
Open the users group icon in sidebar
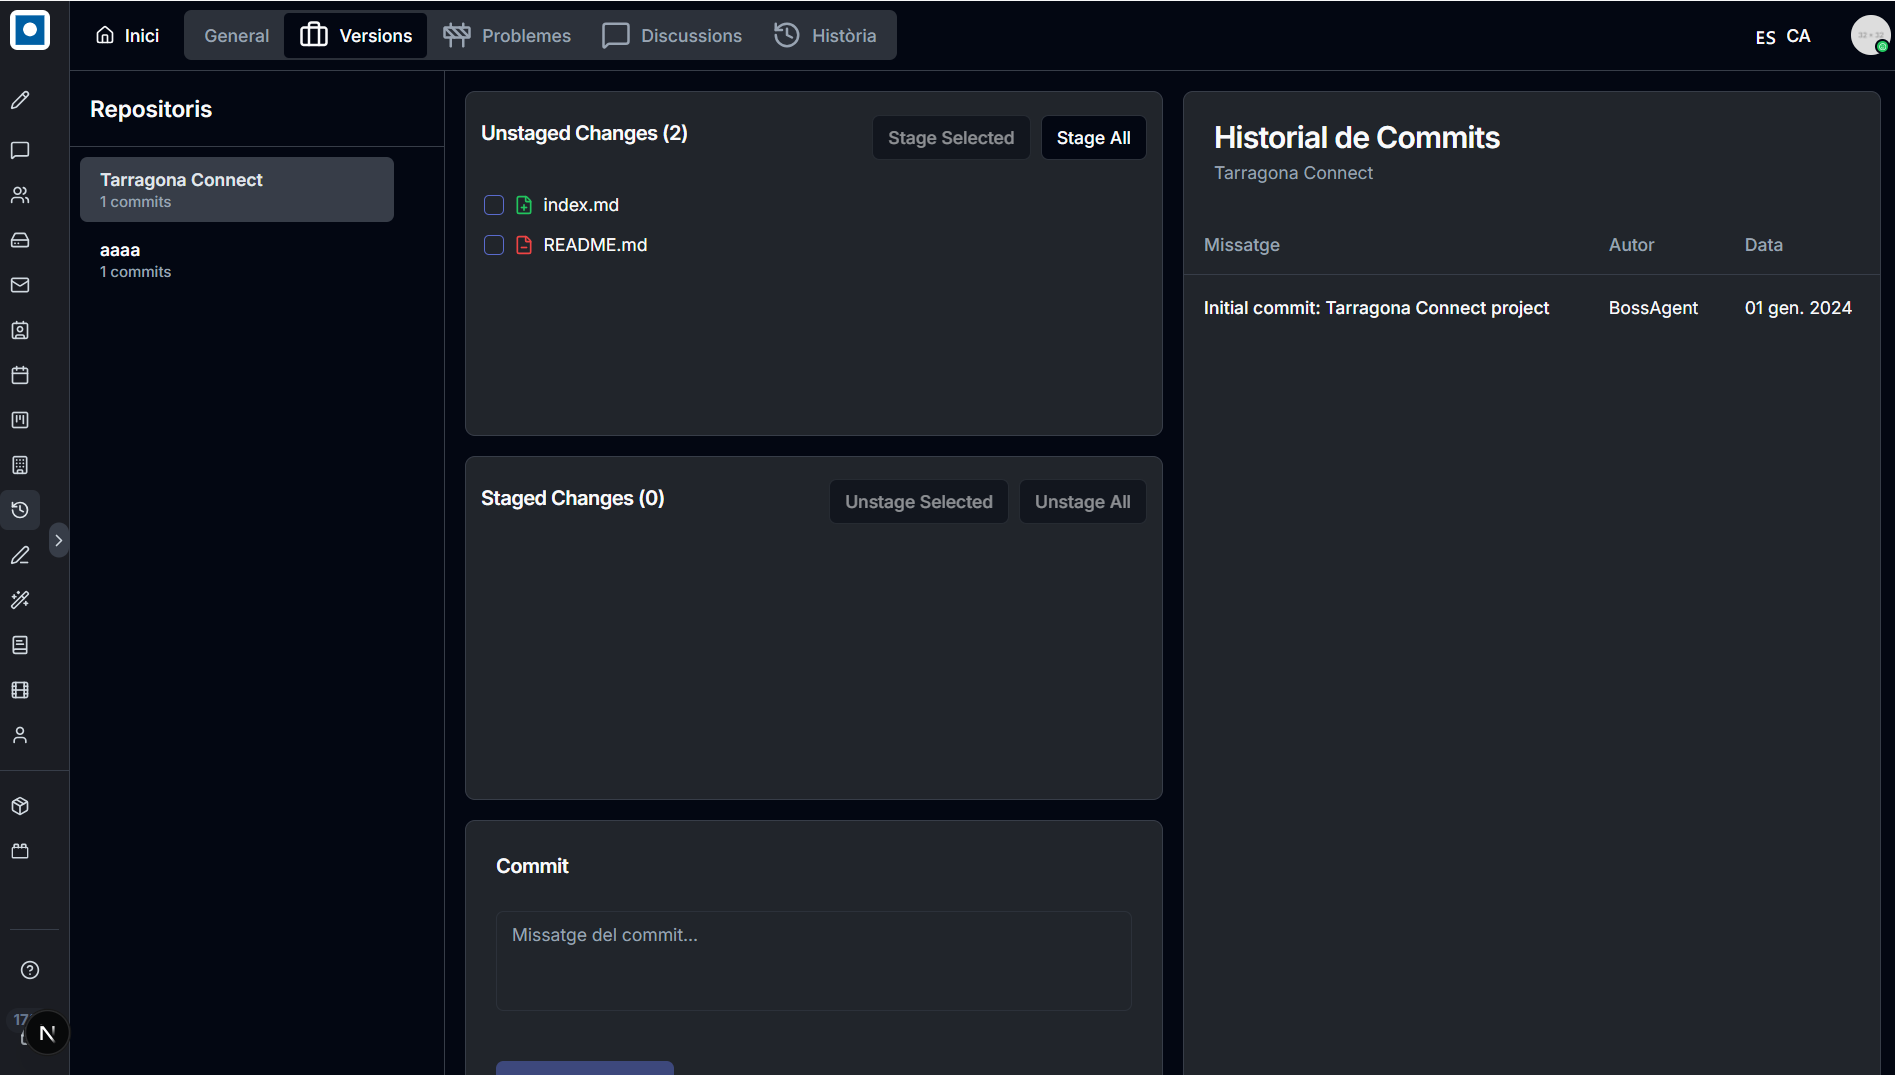click(20, 195)
